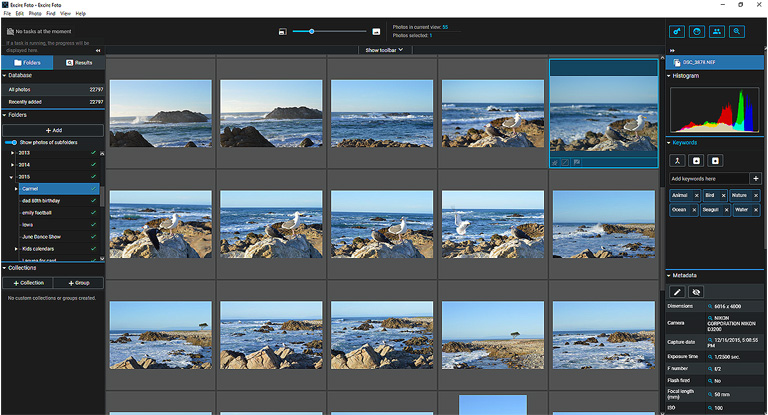768x415 pixels.
Task: Remove the Water keyword tag
Action: point(756,210)
